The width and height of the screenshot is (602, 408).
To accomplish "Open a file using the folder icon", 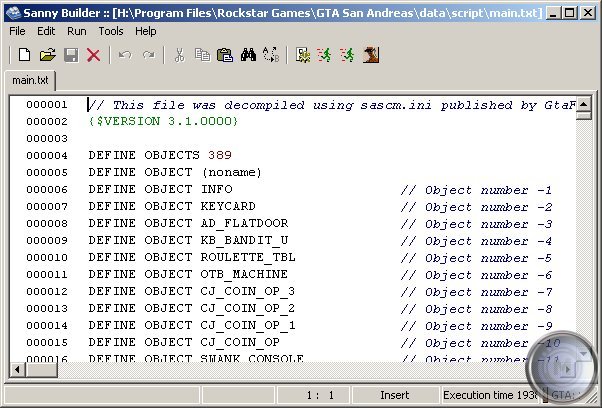I will [48, 55].
